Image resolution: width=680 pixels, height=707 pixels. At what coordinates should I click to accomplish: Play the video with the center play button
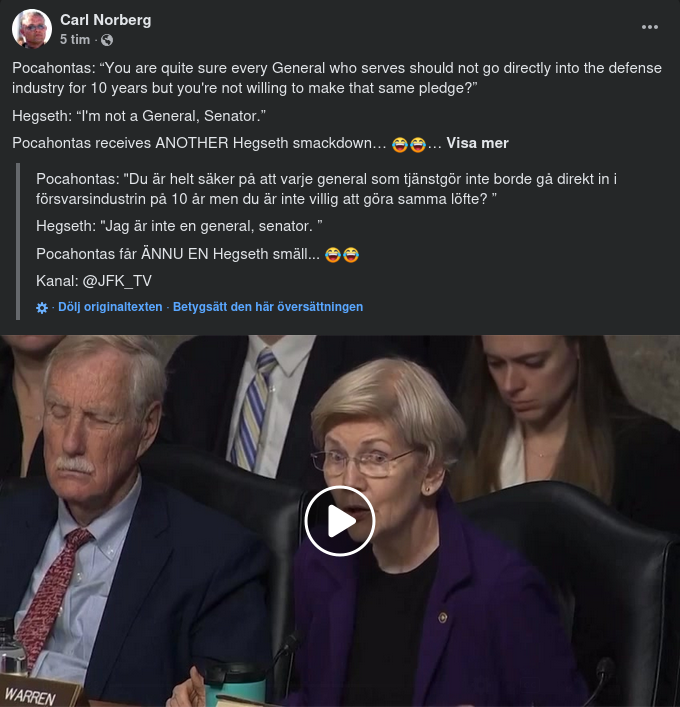(x=340, y=520)
